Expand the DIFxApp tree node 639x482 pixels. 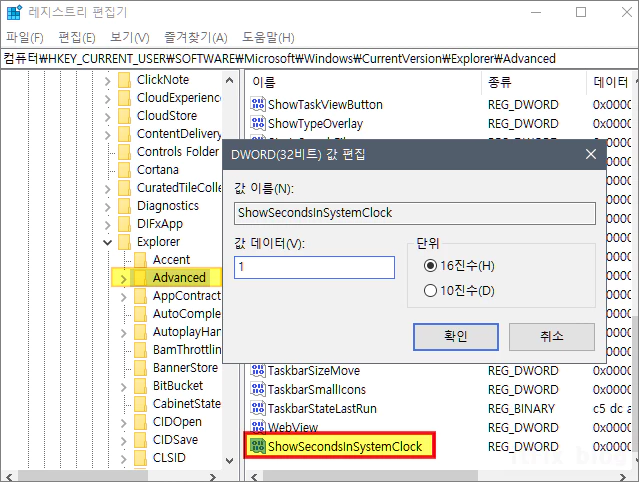click(107, 224)
